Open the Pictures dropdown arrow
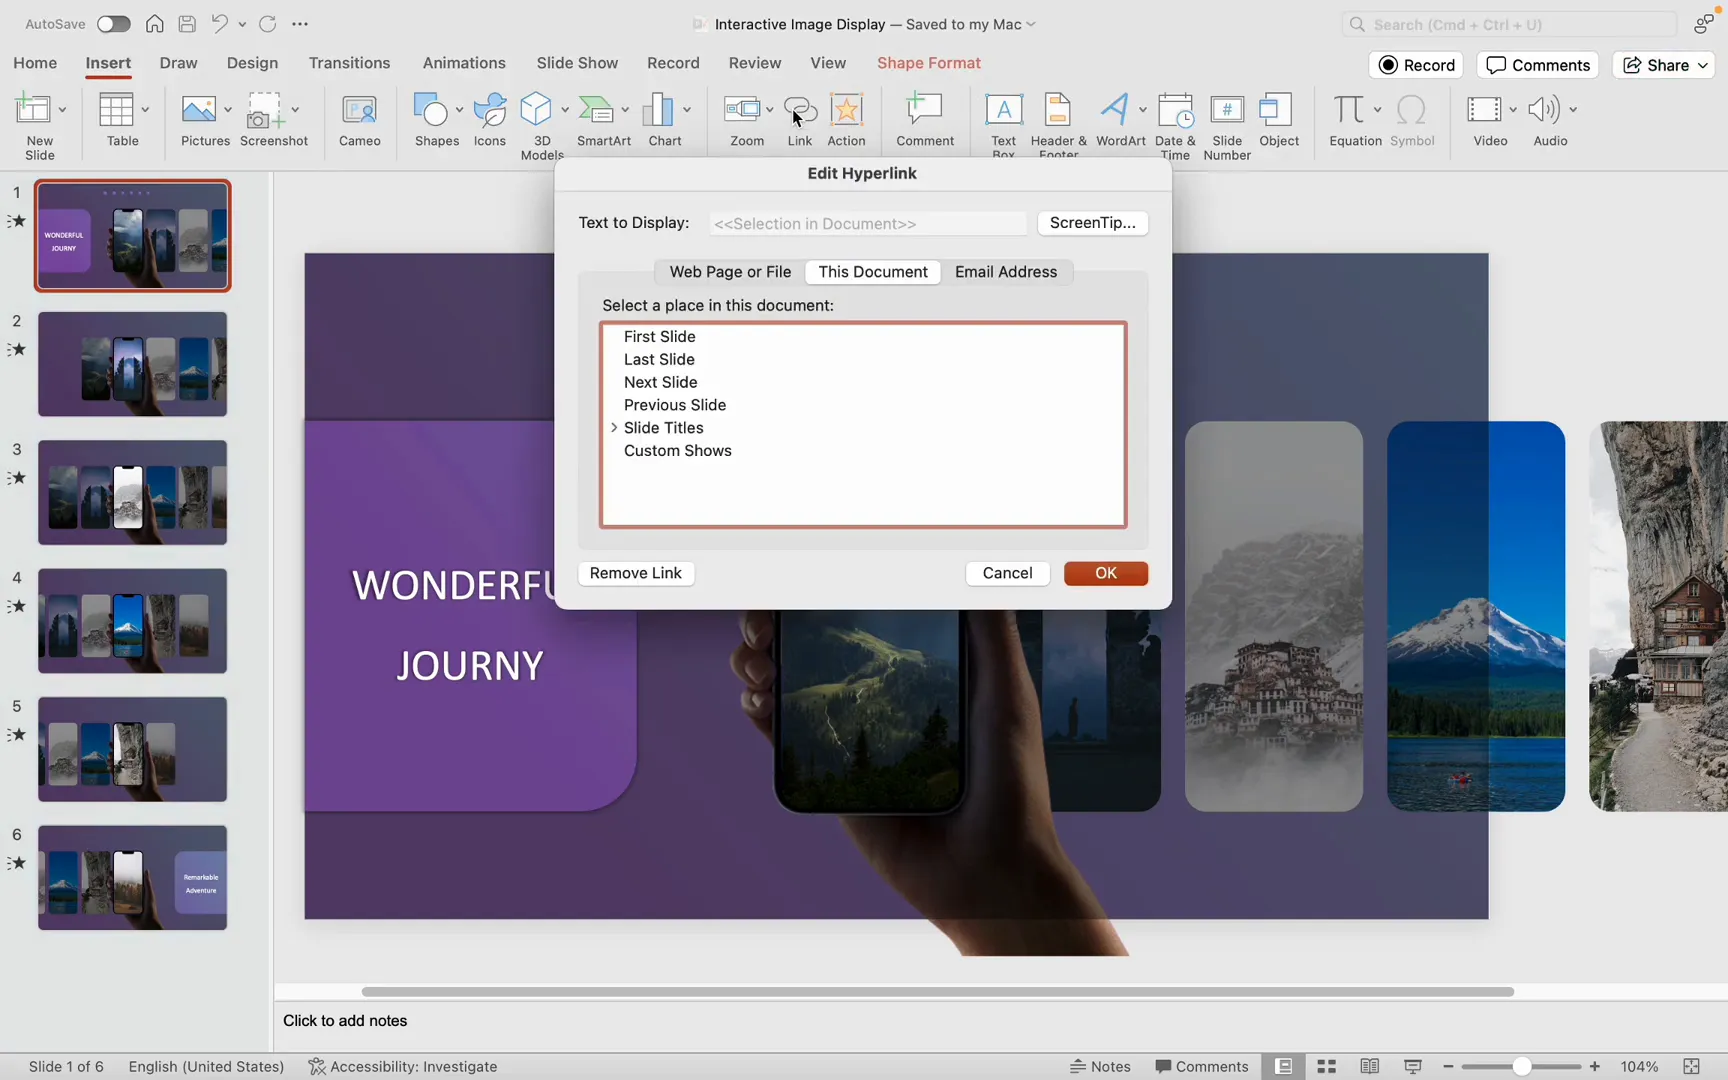The image size is (1728, 1080). click(x=228, y=110)
